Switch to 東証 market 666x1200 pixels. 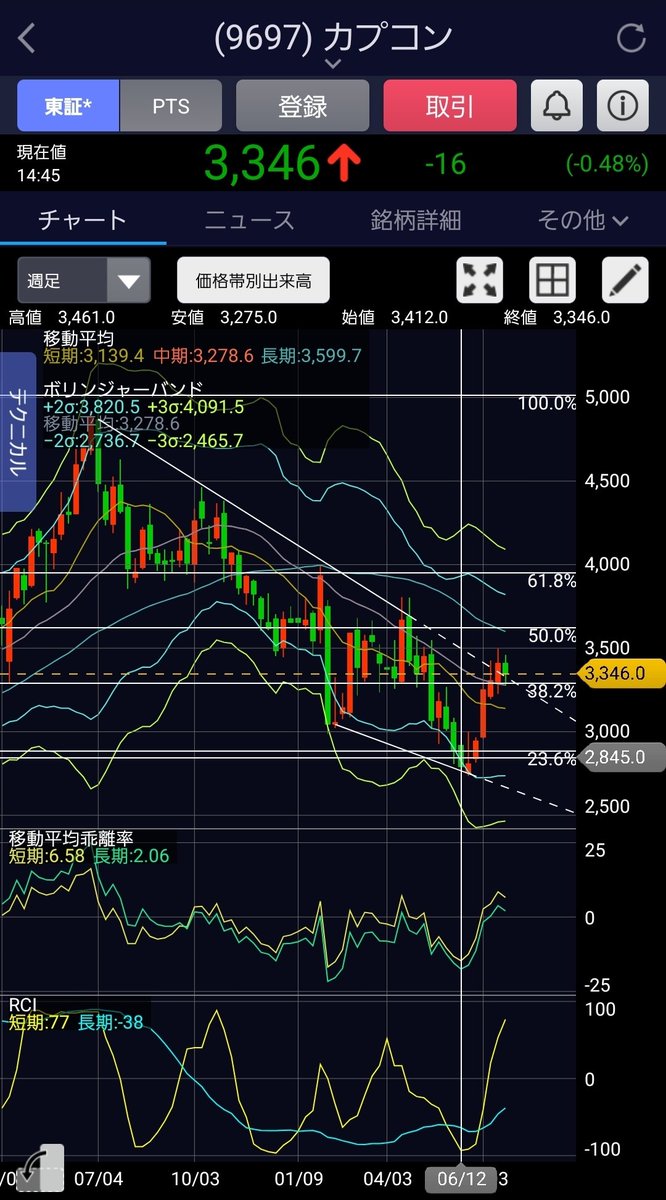click(x=68, y=106)
